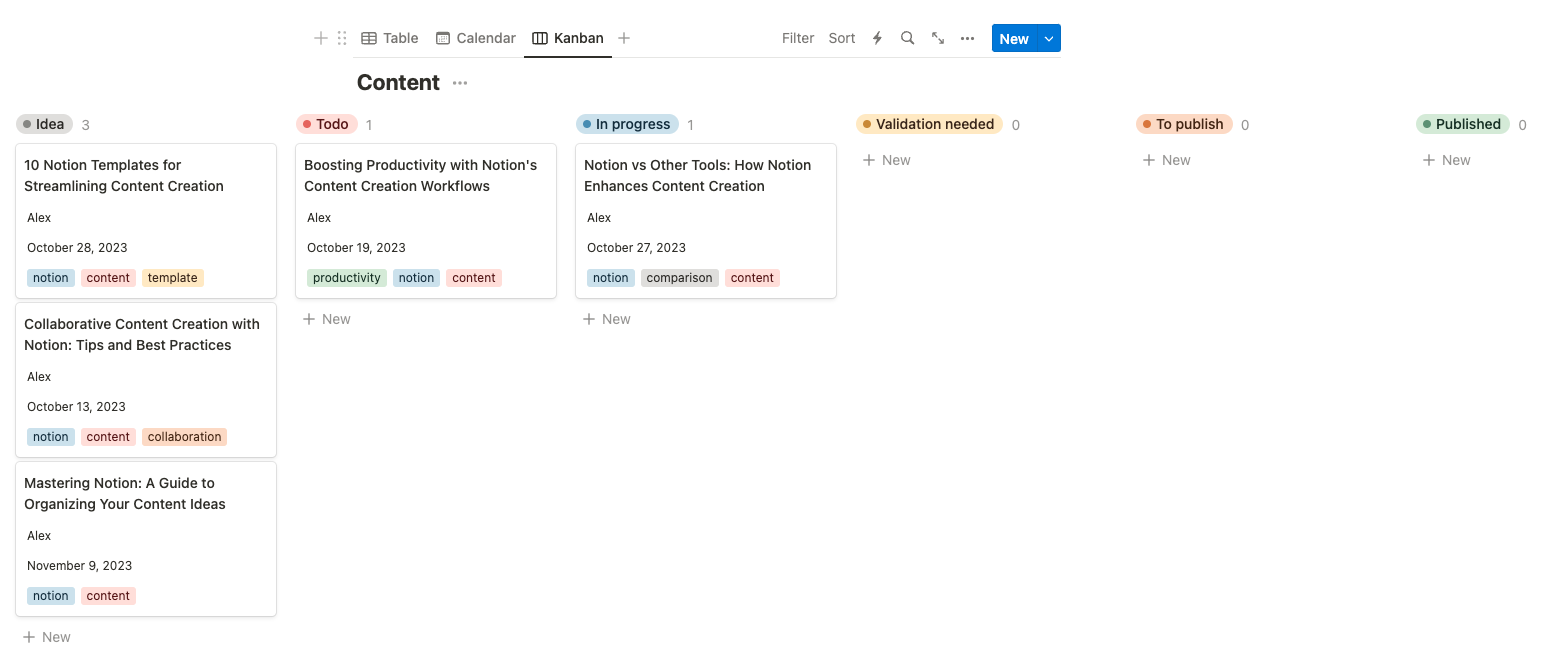The width and height of the screenshot is (1562, 655).
Task: Click the 'notion' tag on the Mastering Notion card
Action: pos(51,596)
